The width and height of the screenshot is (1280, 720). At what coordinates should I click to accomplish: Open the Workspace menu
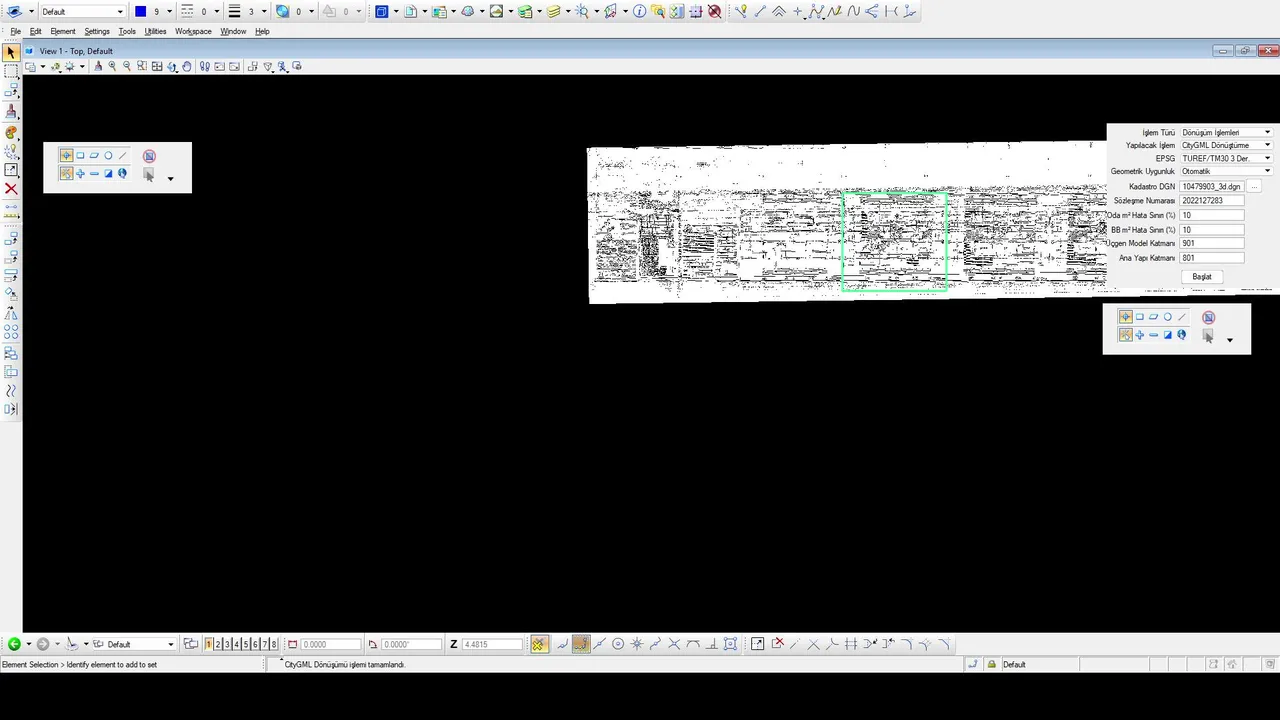[193, 31]
